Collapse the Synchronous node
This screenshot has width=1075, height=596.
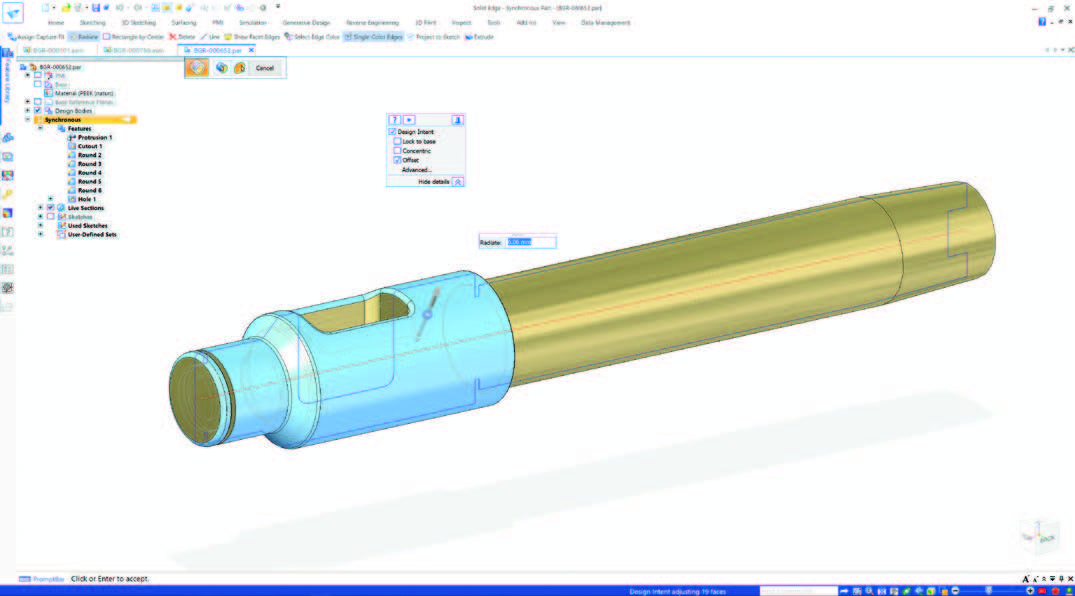[28, 120]
